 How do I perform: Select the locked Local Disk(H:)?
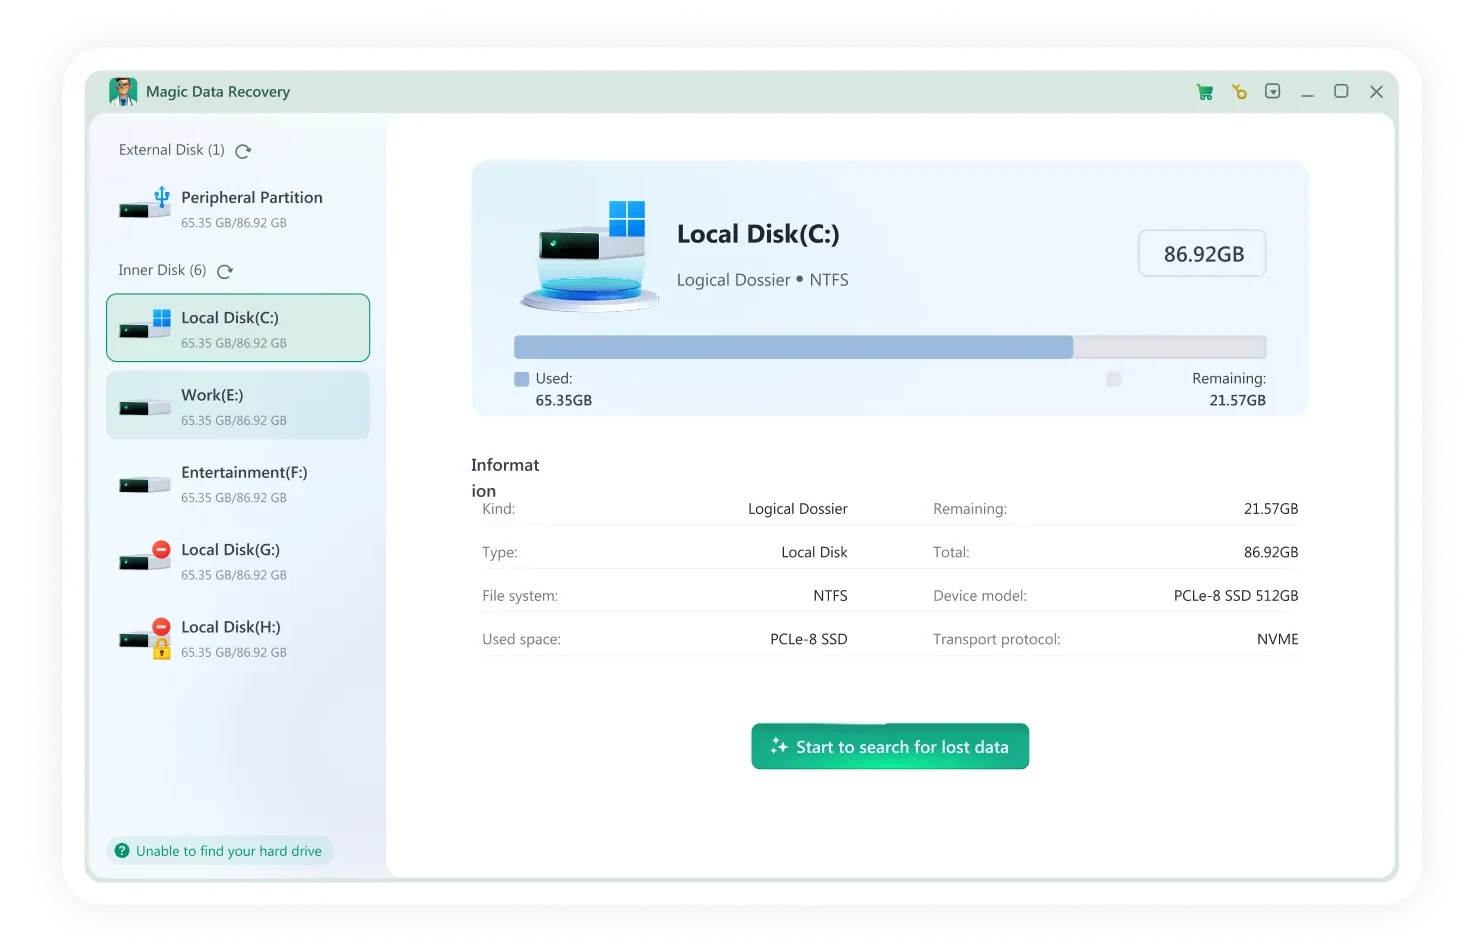tap(238, 638)
